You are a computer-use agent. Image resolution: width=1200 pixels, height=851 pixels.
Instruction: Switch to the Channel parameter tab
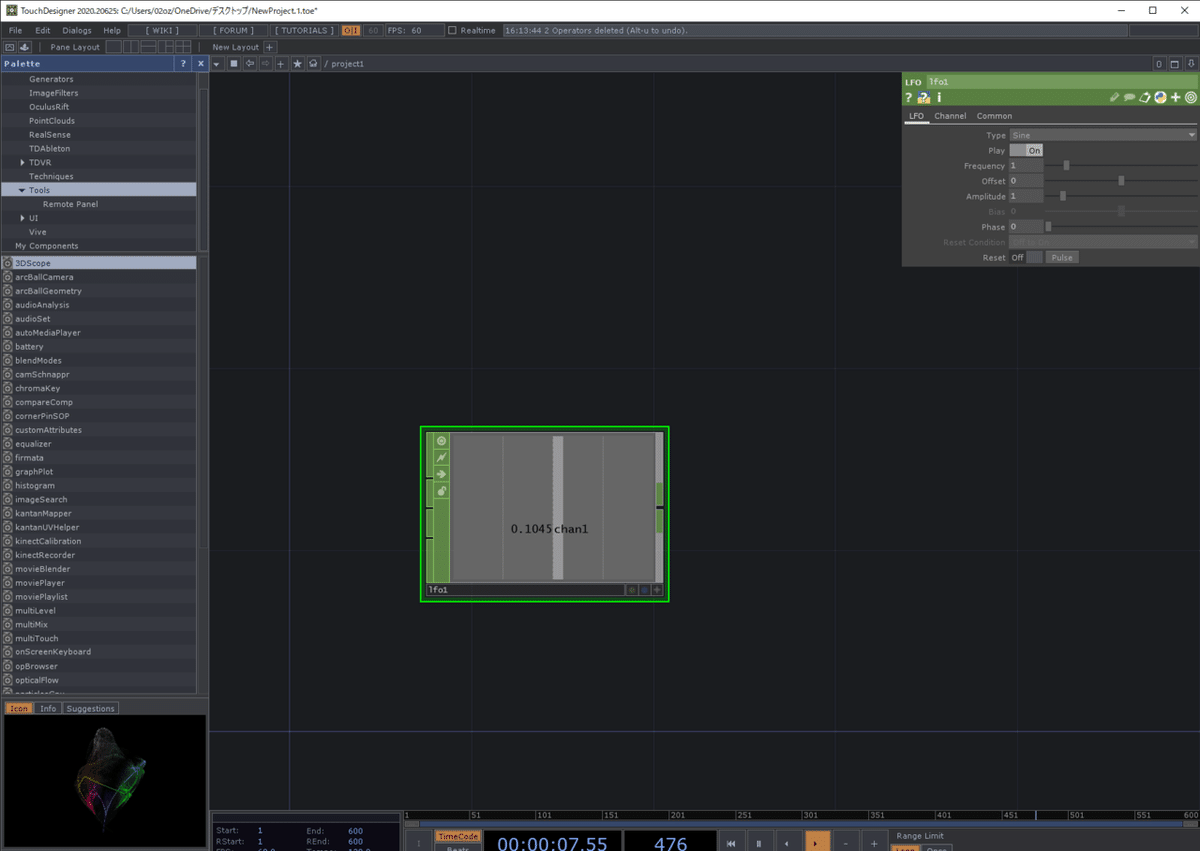click(x=950, y=115)
